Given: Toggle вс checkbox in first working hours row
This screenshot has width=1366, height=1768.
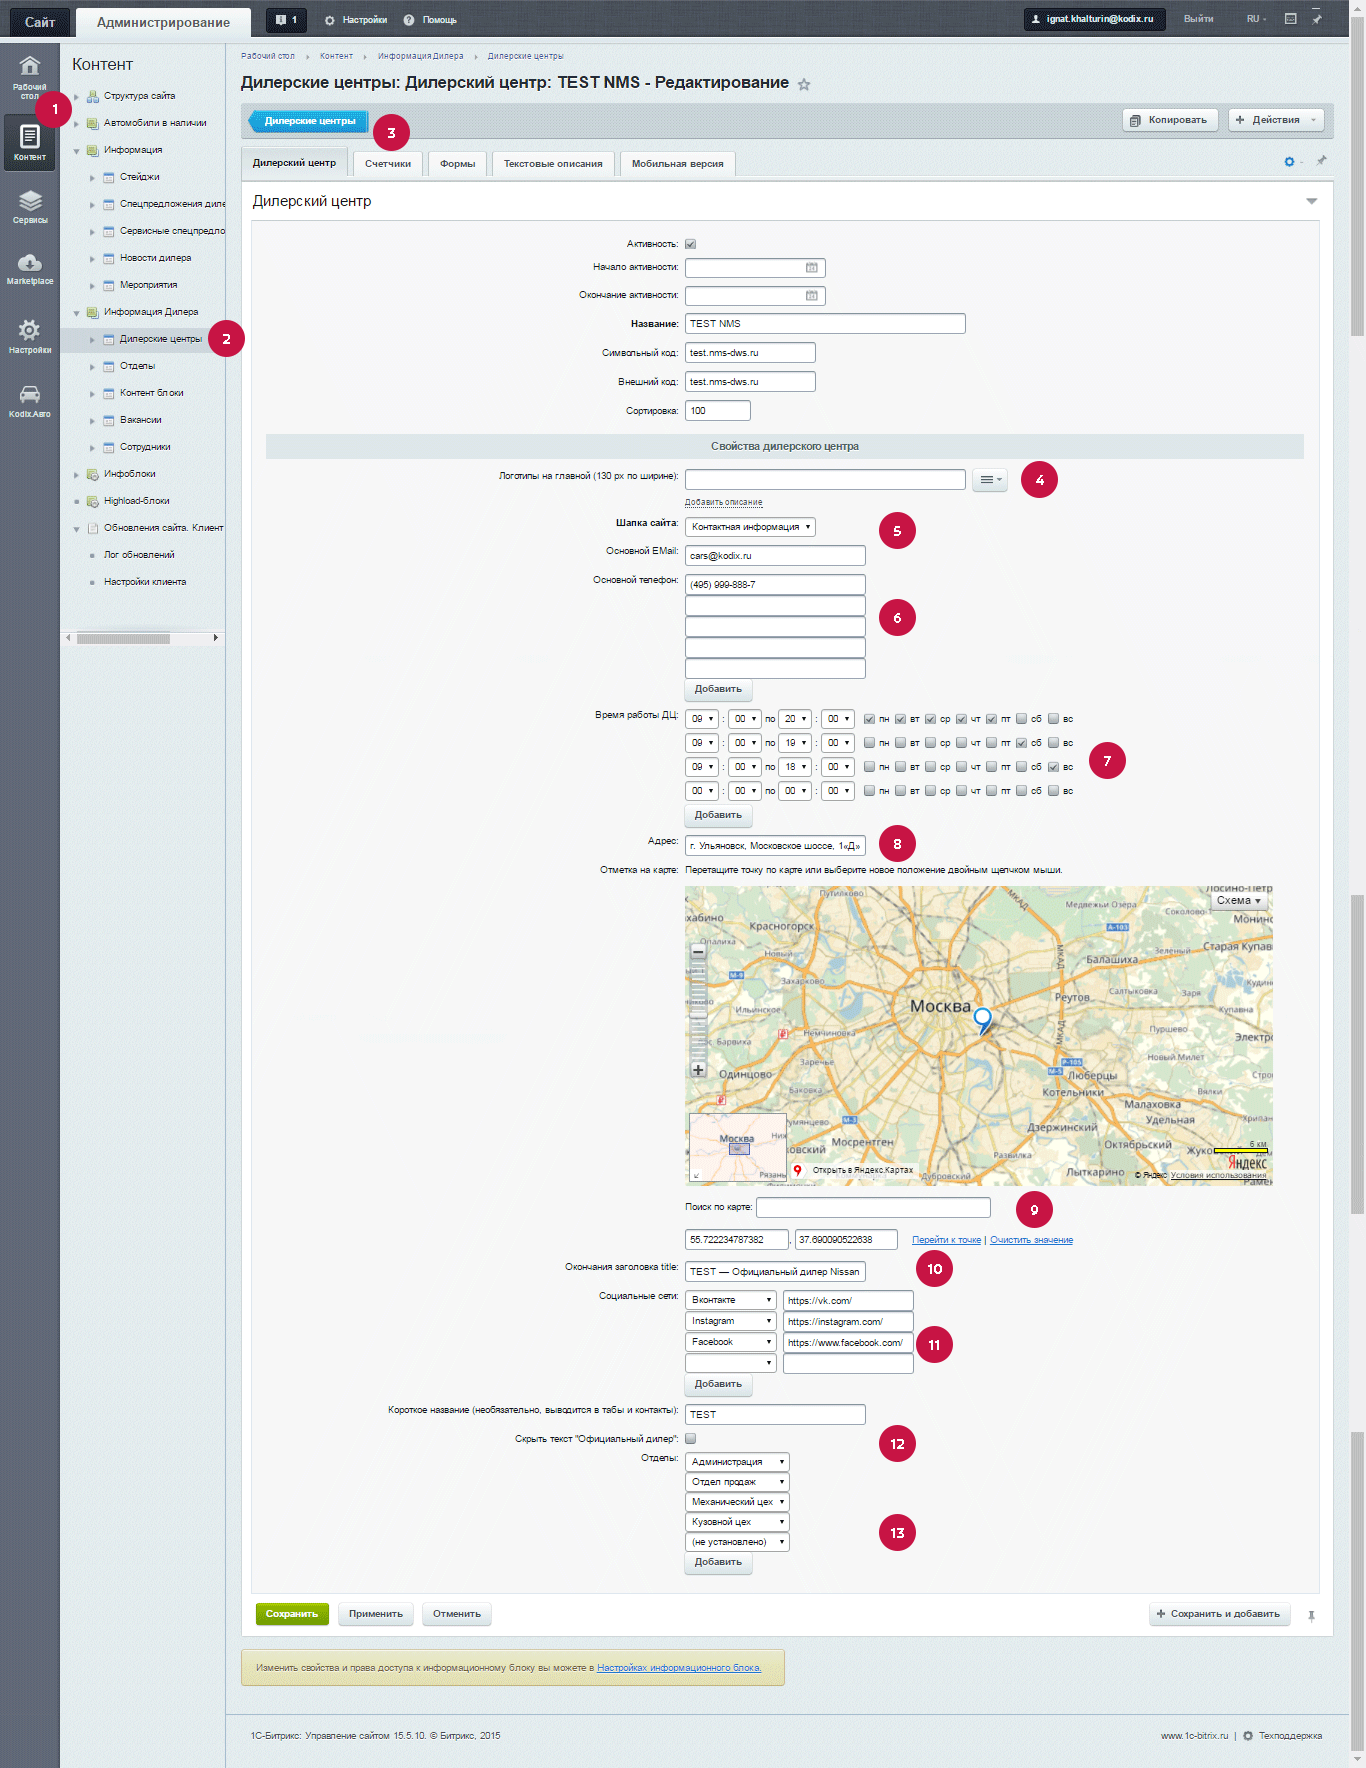Looking at the screenshot, I should 1053,719.
